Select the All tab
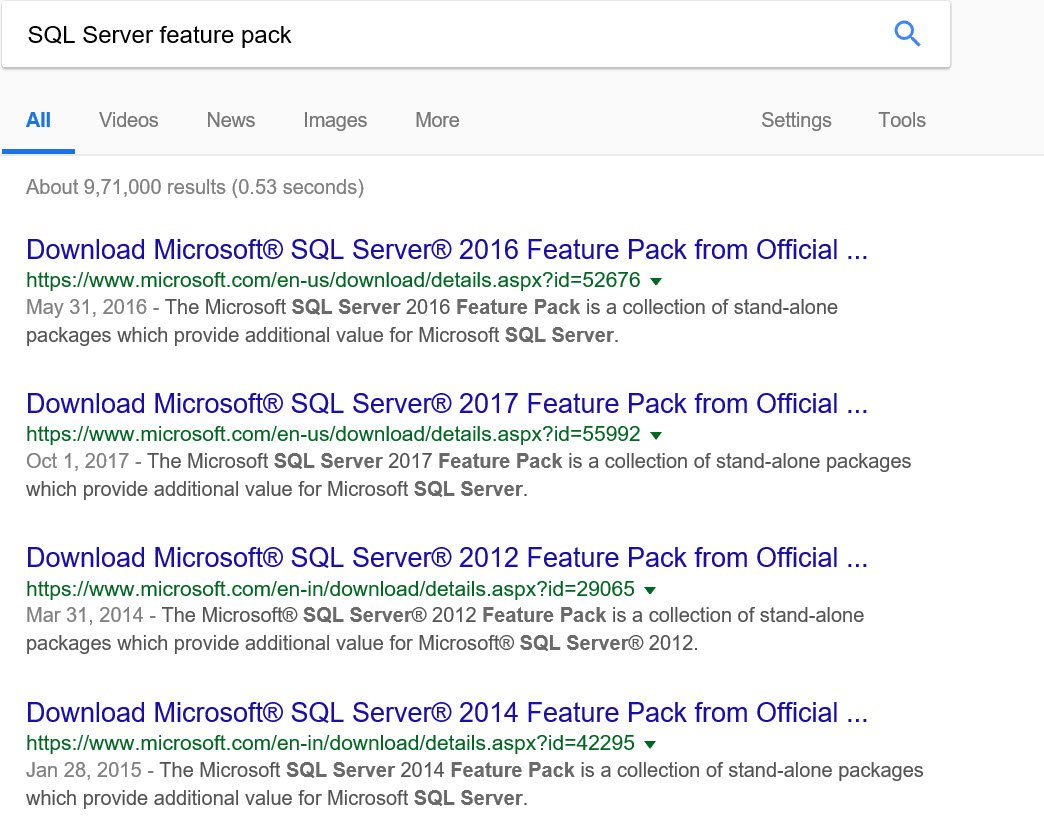The width and height of the screenshot is (1044, 837). point(38,120)
